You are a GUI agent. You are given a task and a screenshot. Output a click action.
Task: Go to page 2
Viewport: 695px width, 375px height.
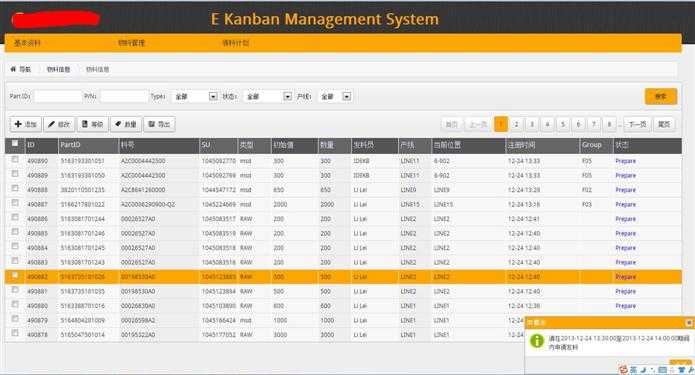tap(516, 124)
